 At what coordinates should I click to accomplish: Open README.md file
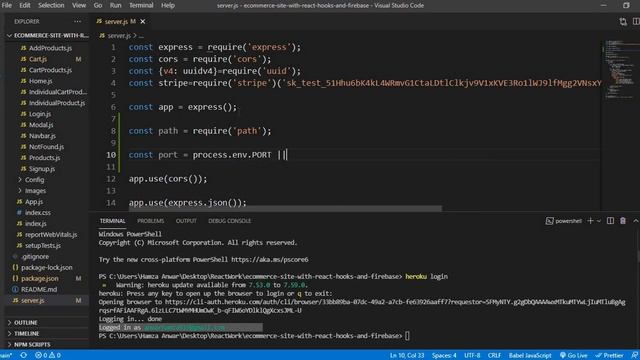pos(39,290)
